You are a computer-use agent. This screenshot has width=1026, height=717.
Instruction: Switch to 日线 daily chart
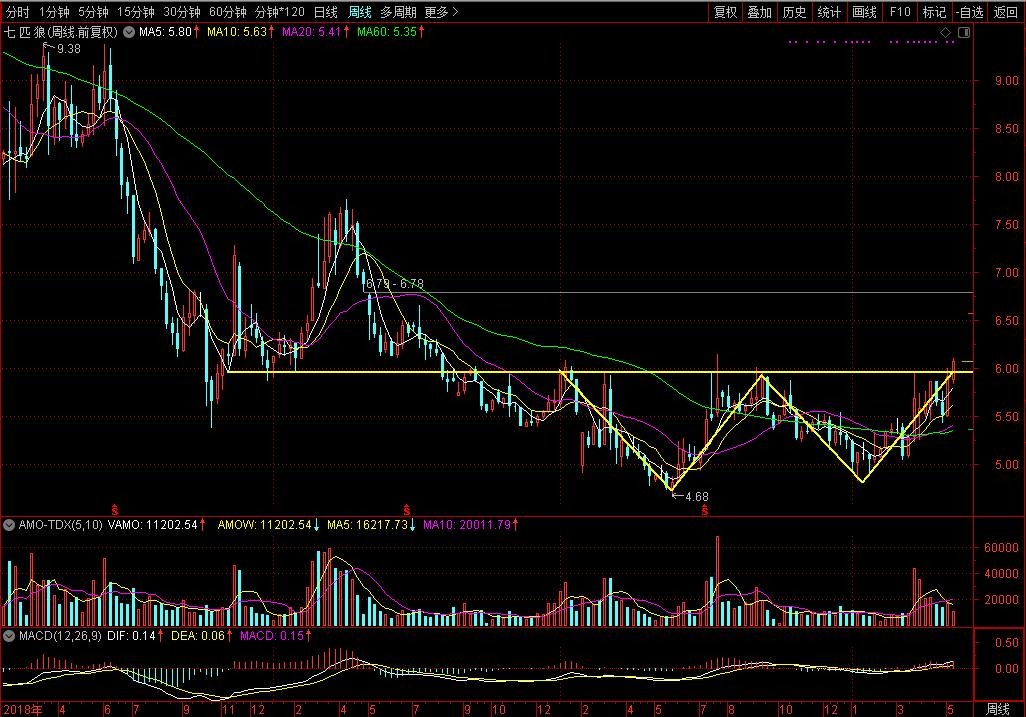click(325, 12)
